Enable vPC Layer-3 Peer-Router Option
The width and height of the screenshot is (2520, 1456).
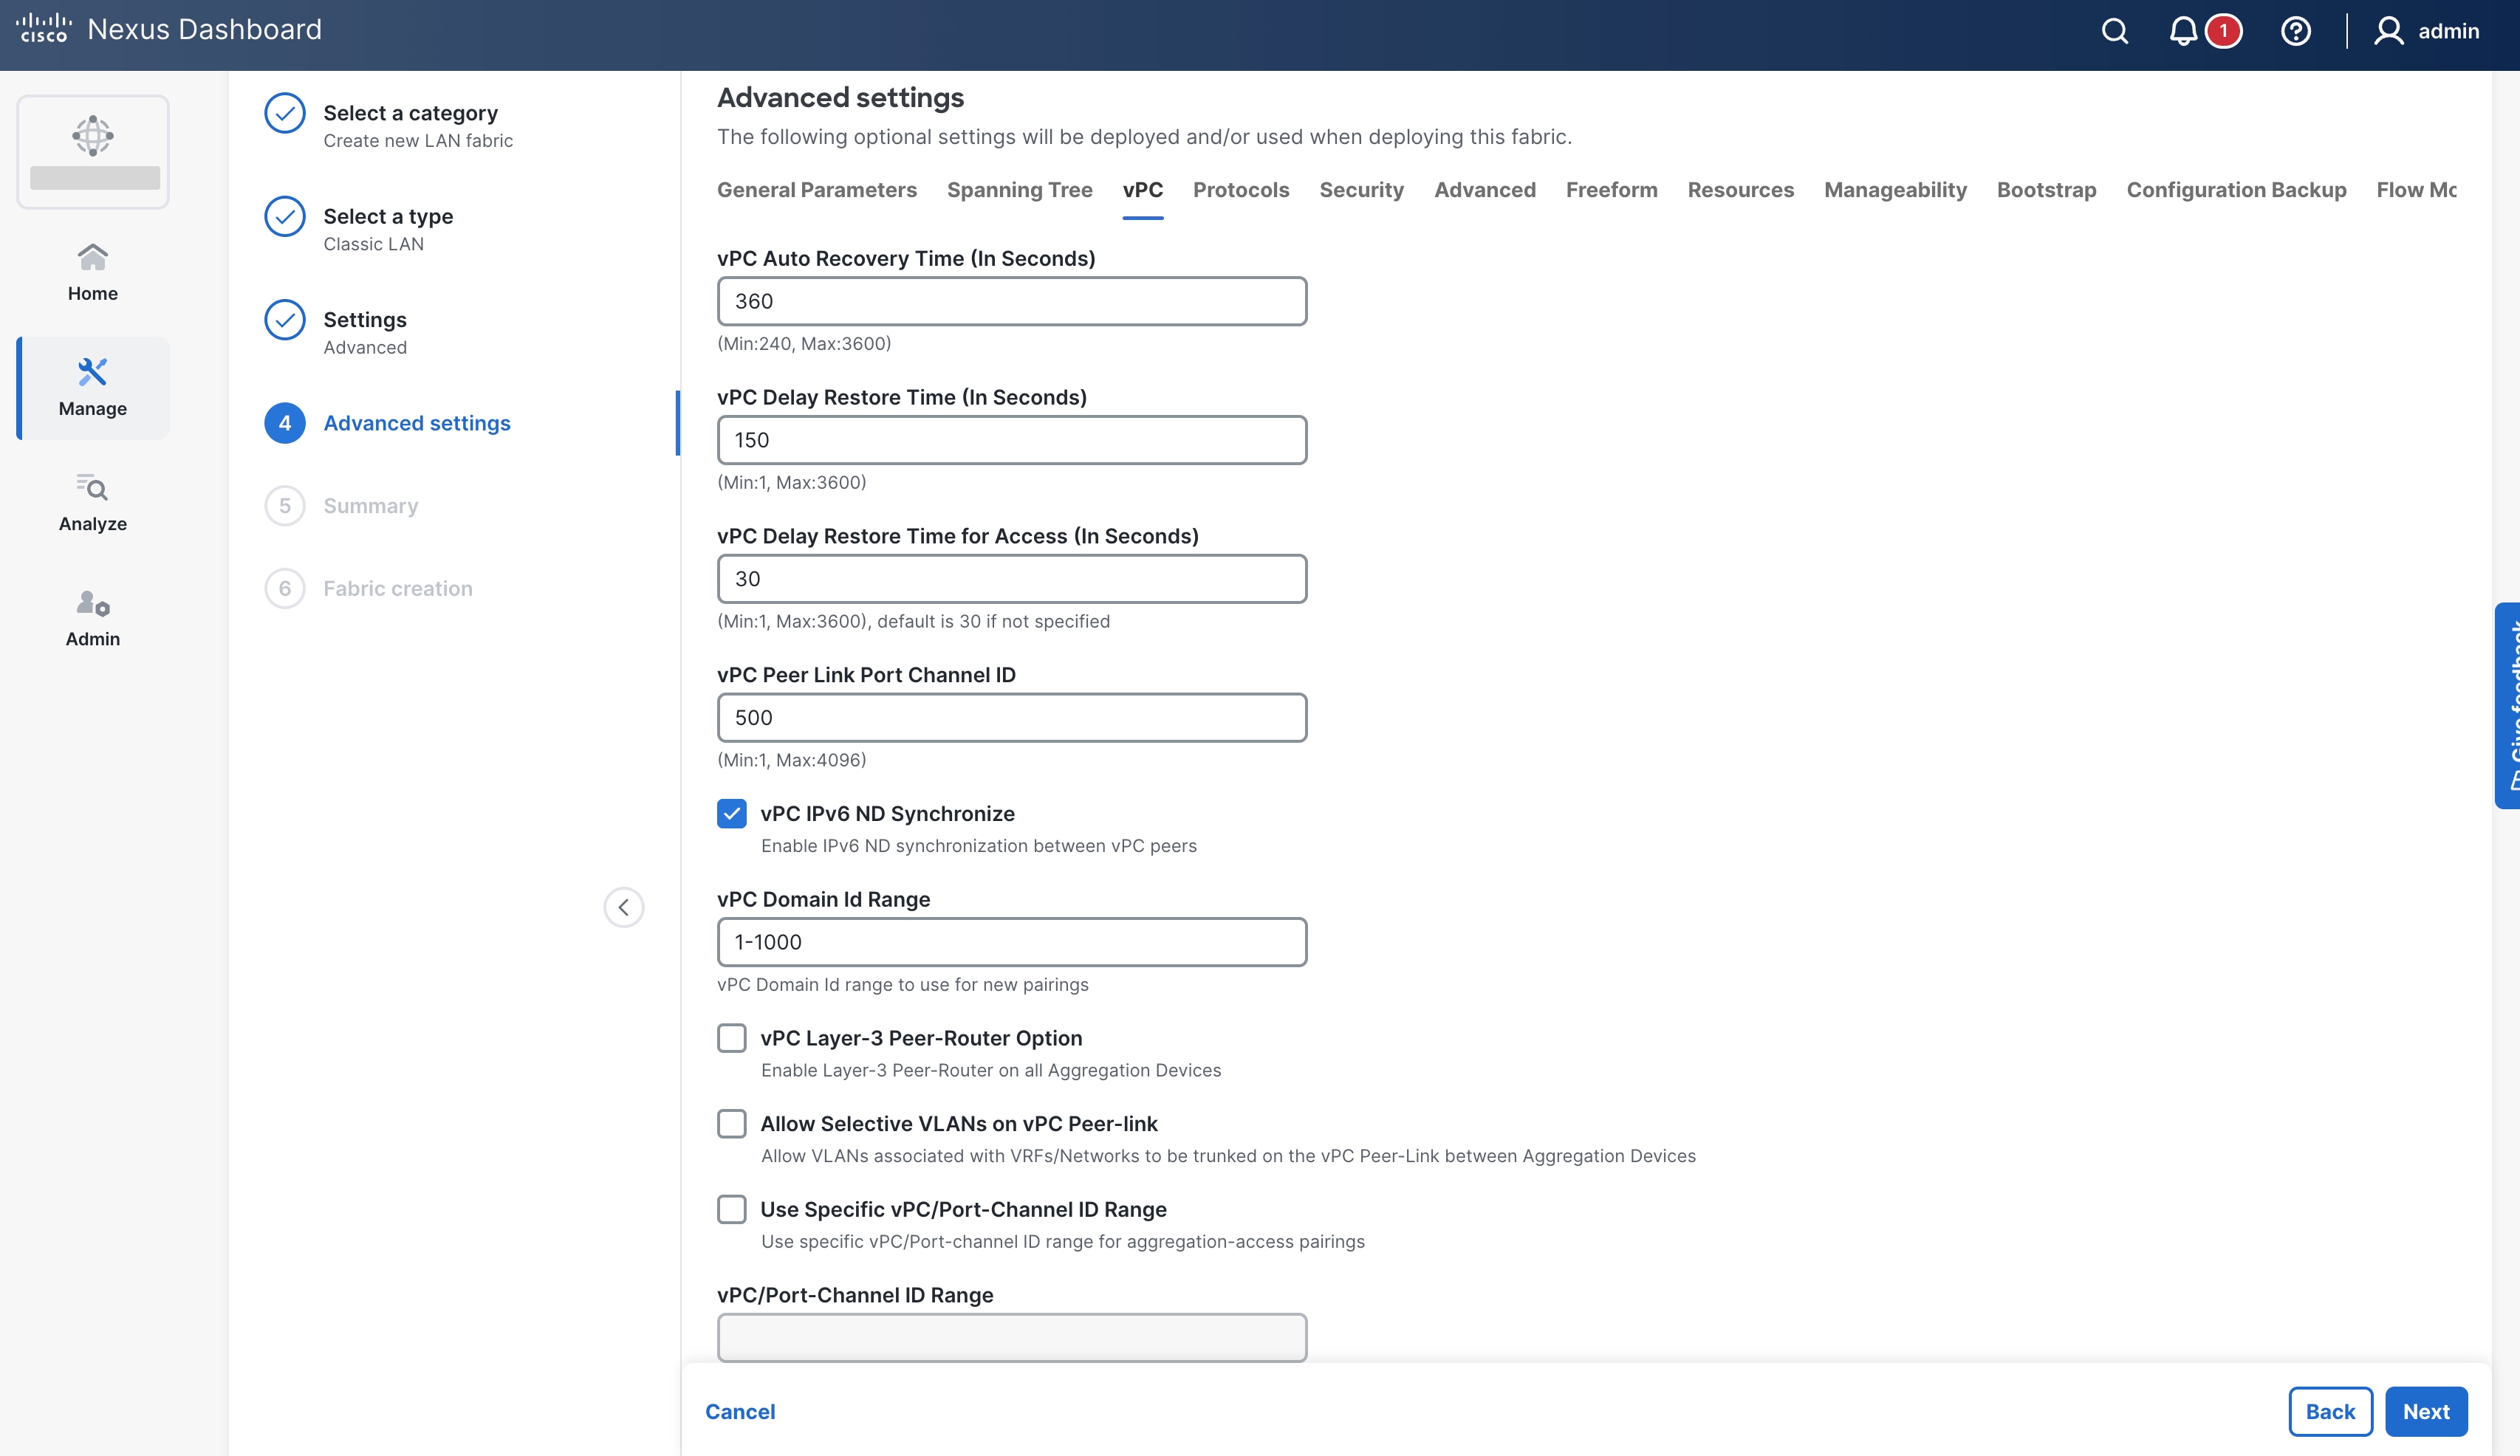pyautogui.click(x=732, y=1038)
